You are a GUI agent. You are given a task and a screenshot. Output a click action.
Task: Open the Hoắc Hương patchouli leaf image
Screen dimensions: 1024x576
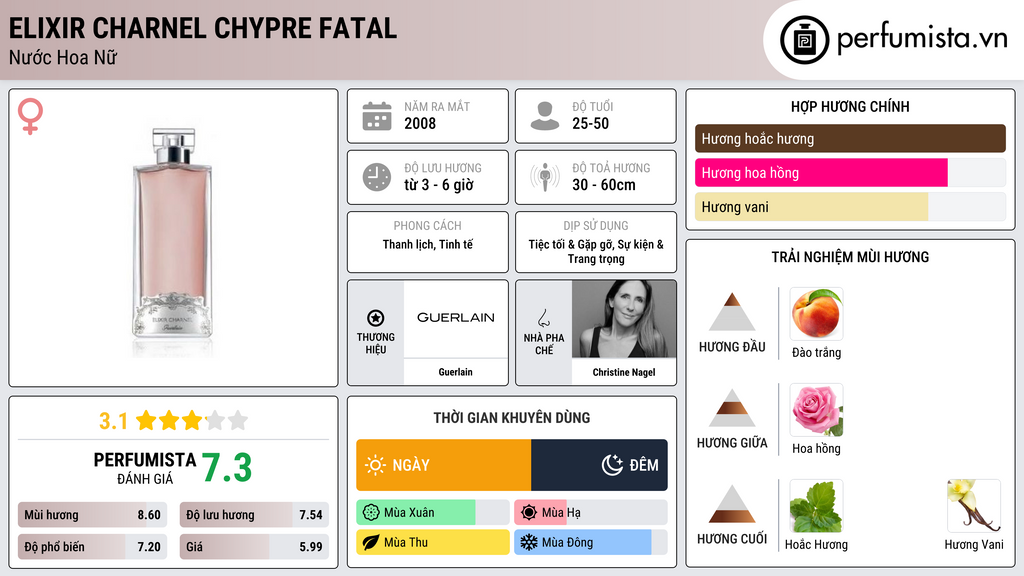point(816,505)
